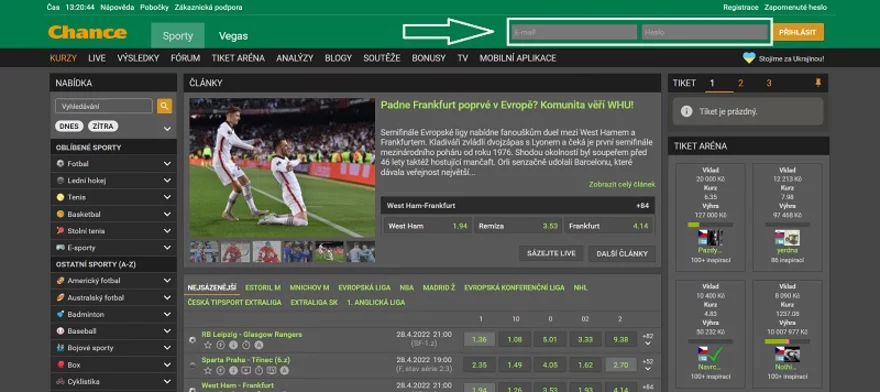Click the orange search magnifier icon
Screen dimensions: 880x392
[164, 106]
